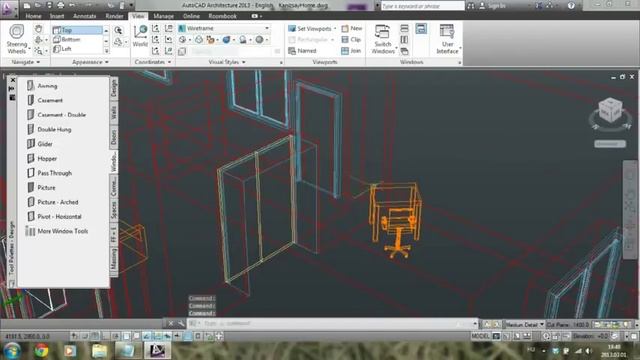Click the New viewport icon
This screenshot has width=640, height=360.
[345, 29]
